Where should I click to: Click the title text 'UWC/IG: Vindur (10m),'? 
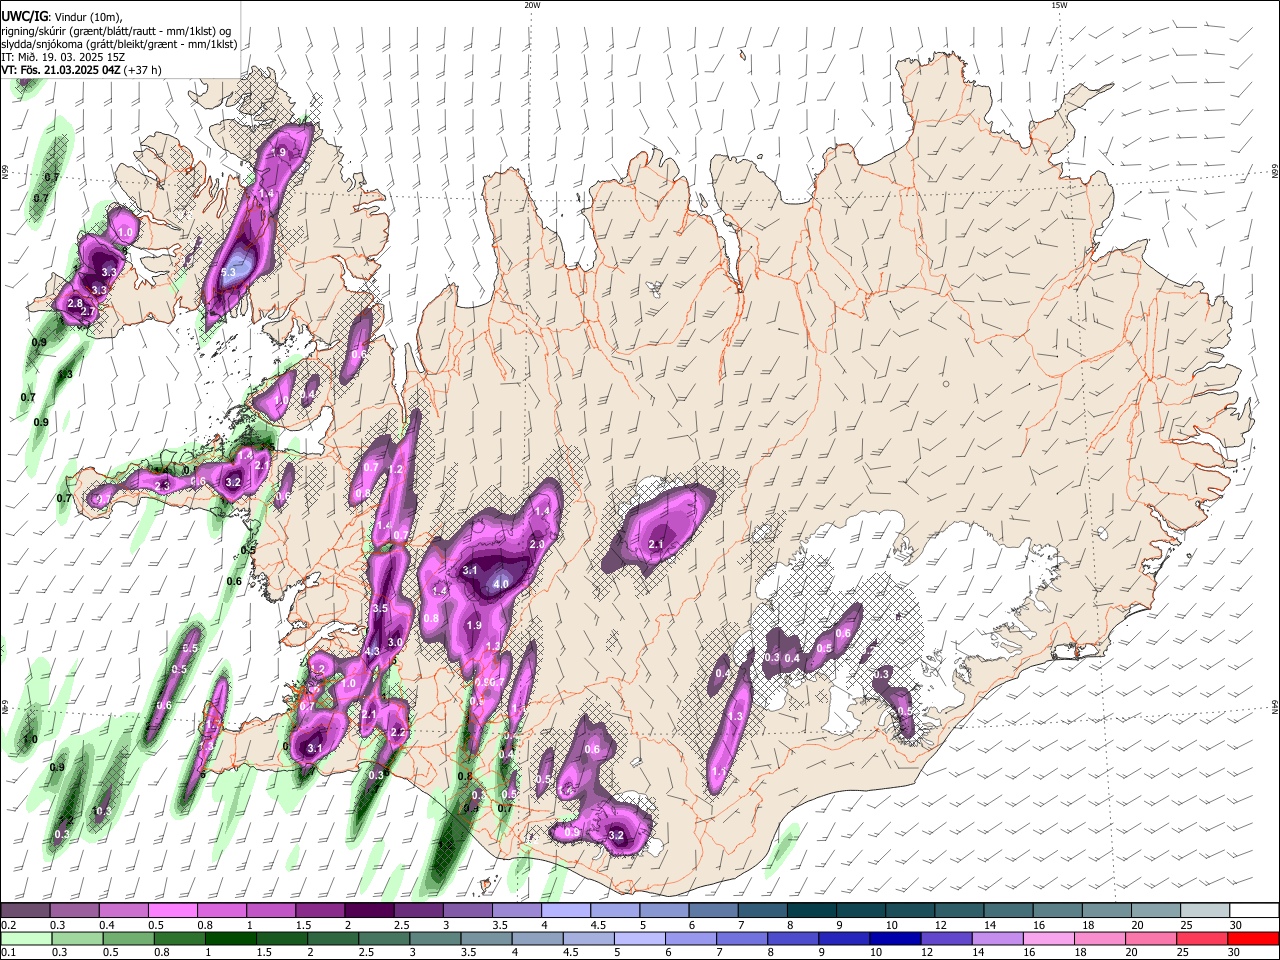click(62, 17)
